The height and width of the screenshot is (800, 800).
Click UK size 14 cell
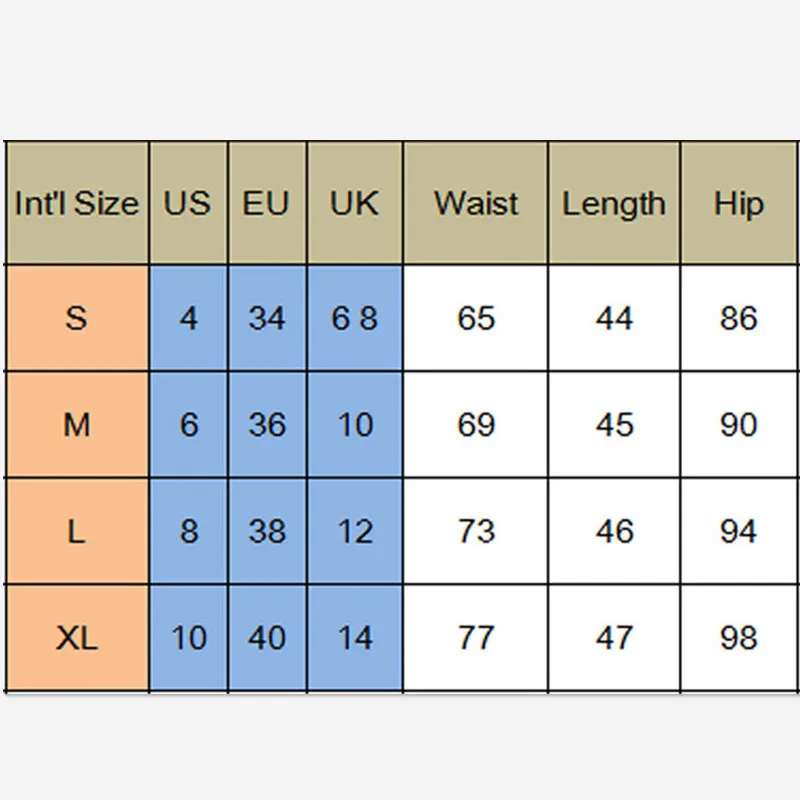(x=355, y=637)
